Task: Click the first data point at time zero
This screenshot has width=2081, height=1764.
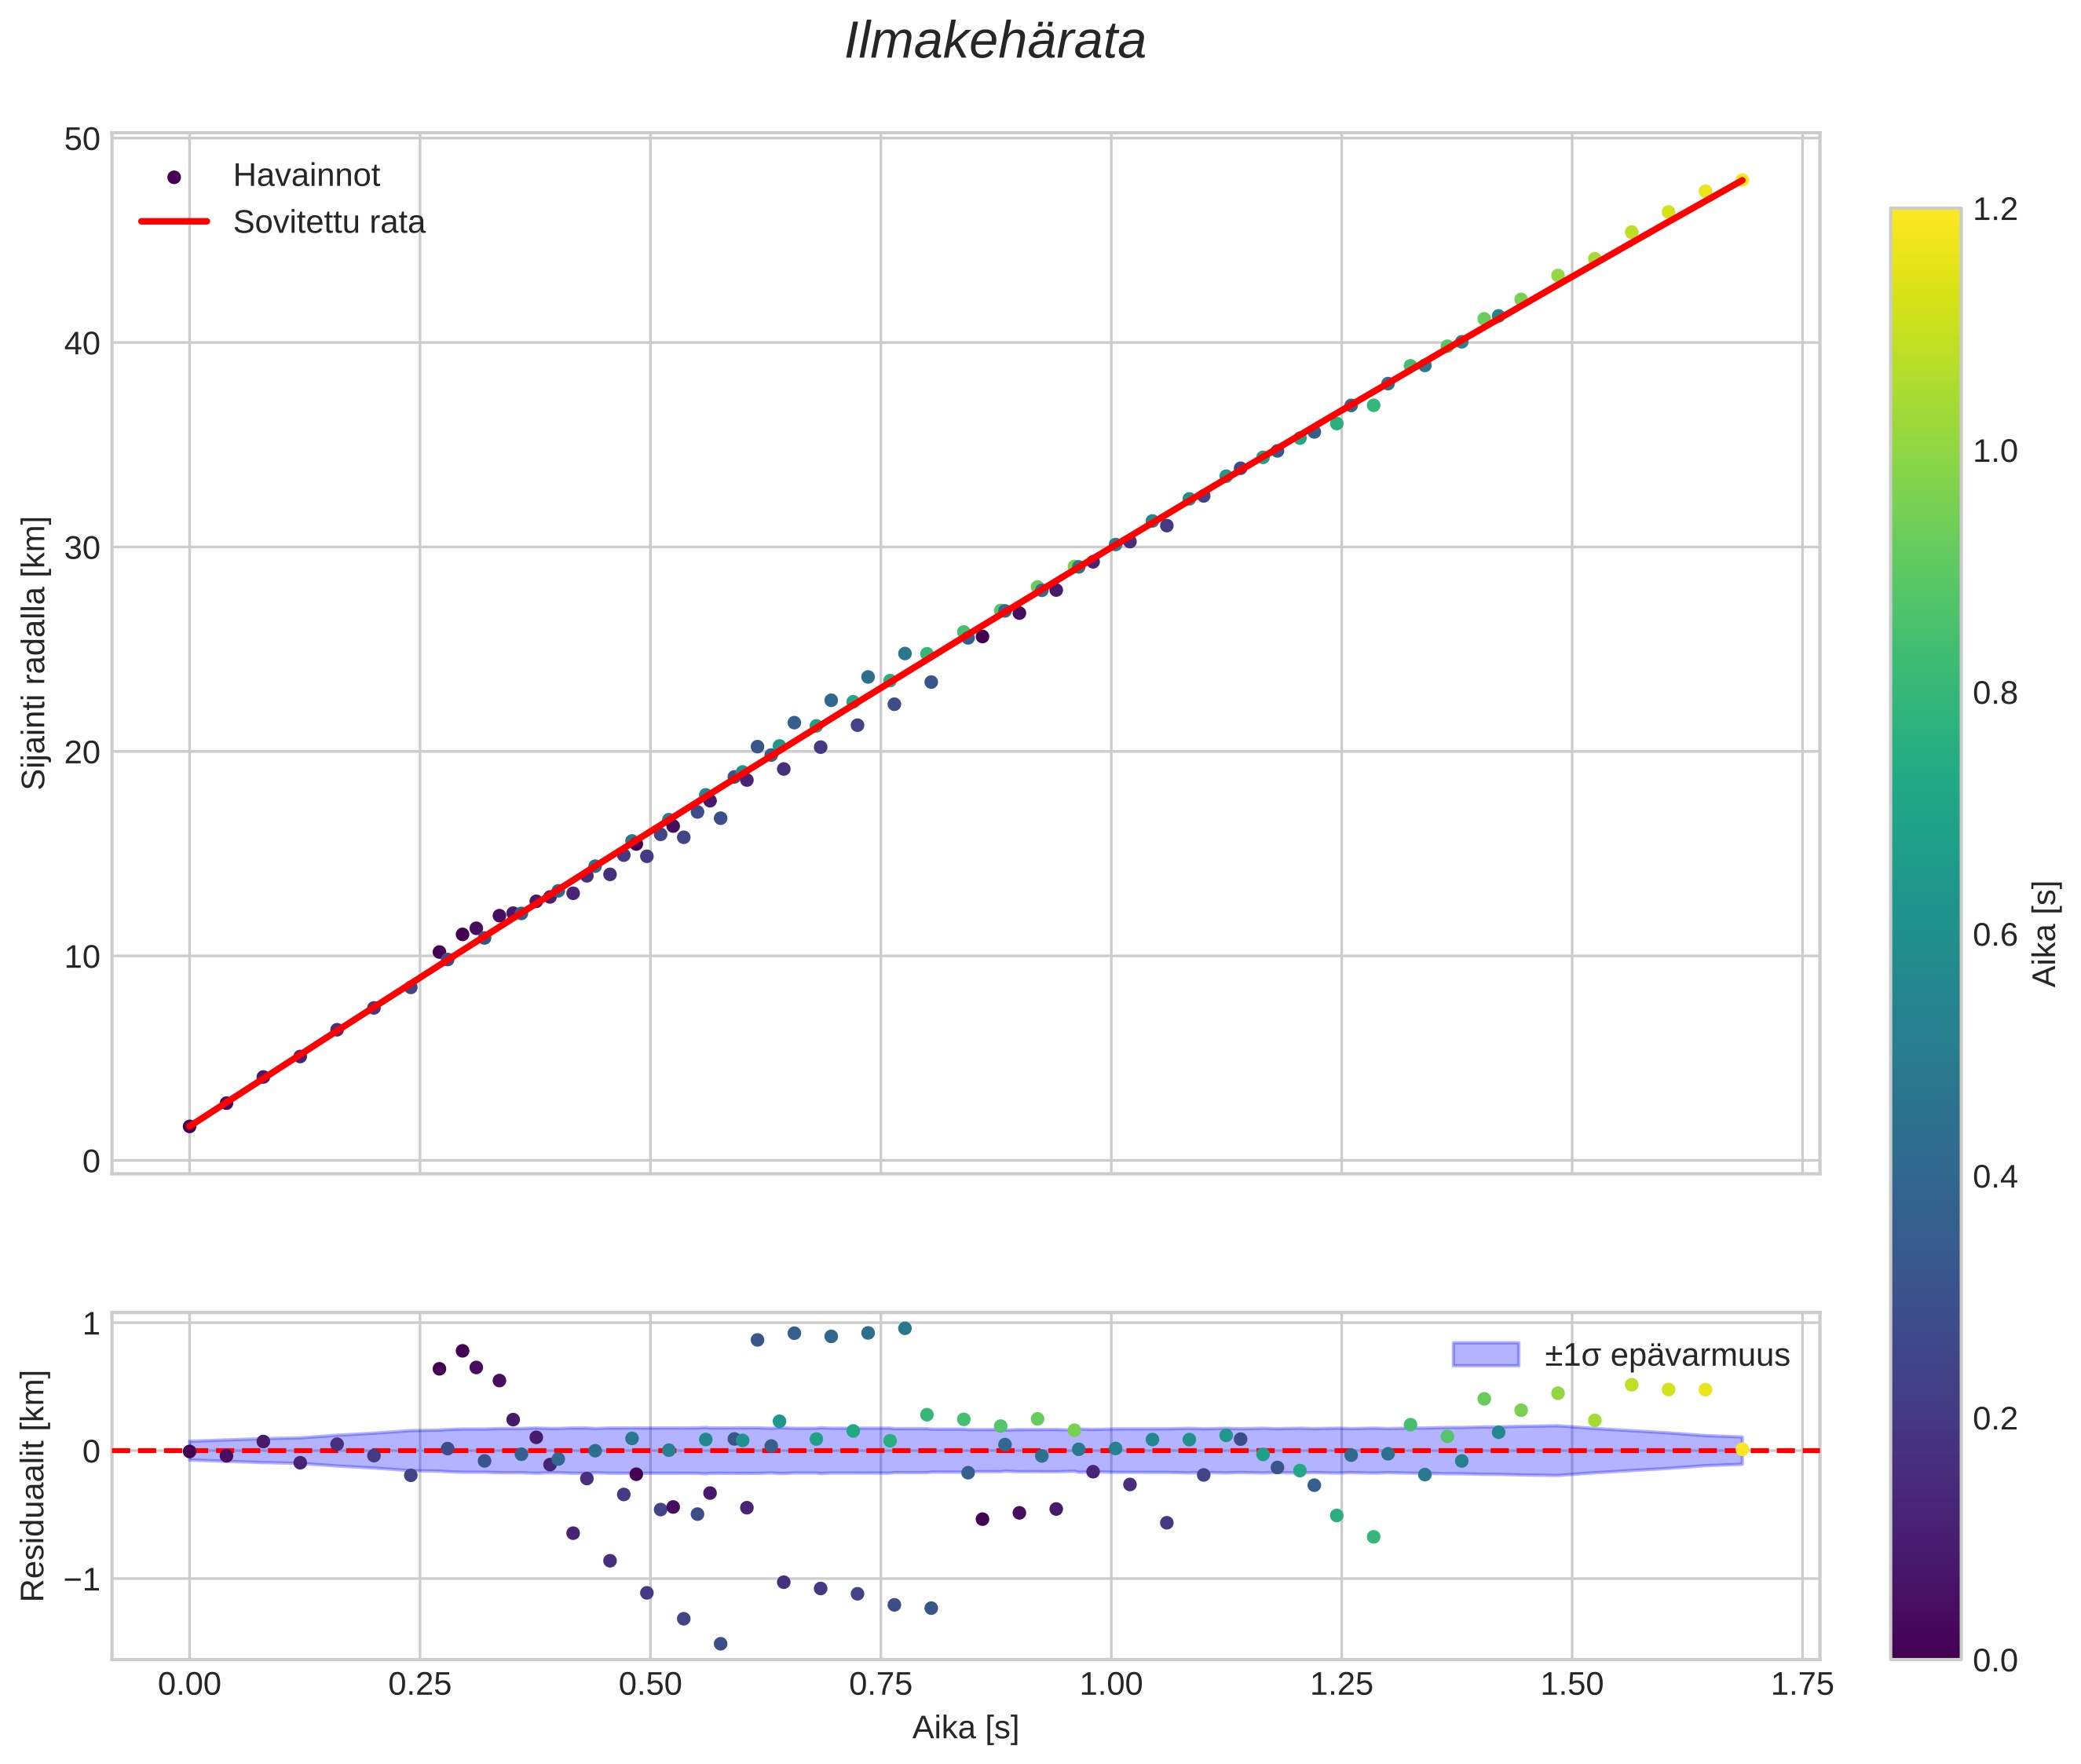Action: 189,1126
